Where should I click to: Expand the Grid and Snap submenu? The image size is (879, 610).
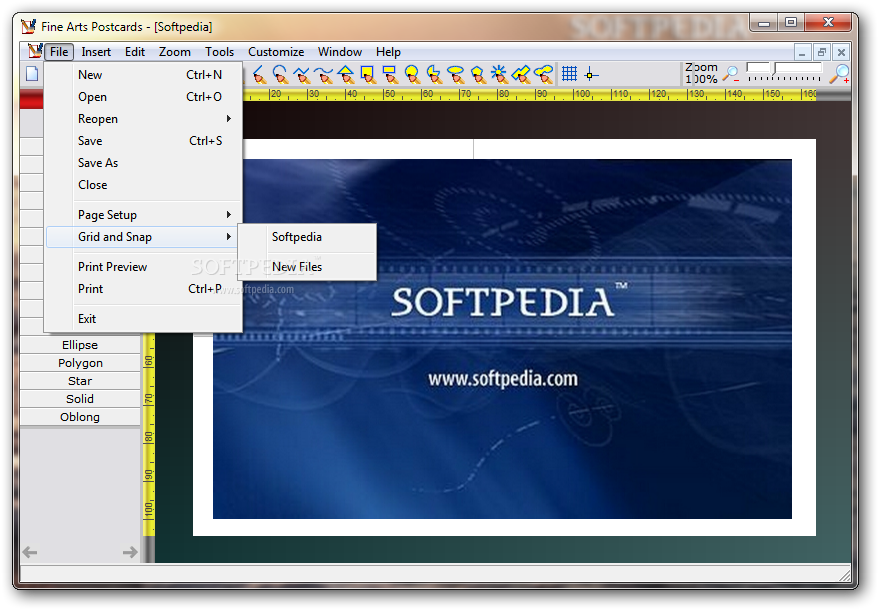tap(144, 237)
